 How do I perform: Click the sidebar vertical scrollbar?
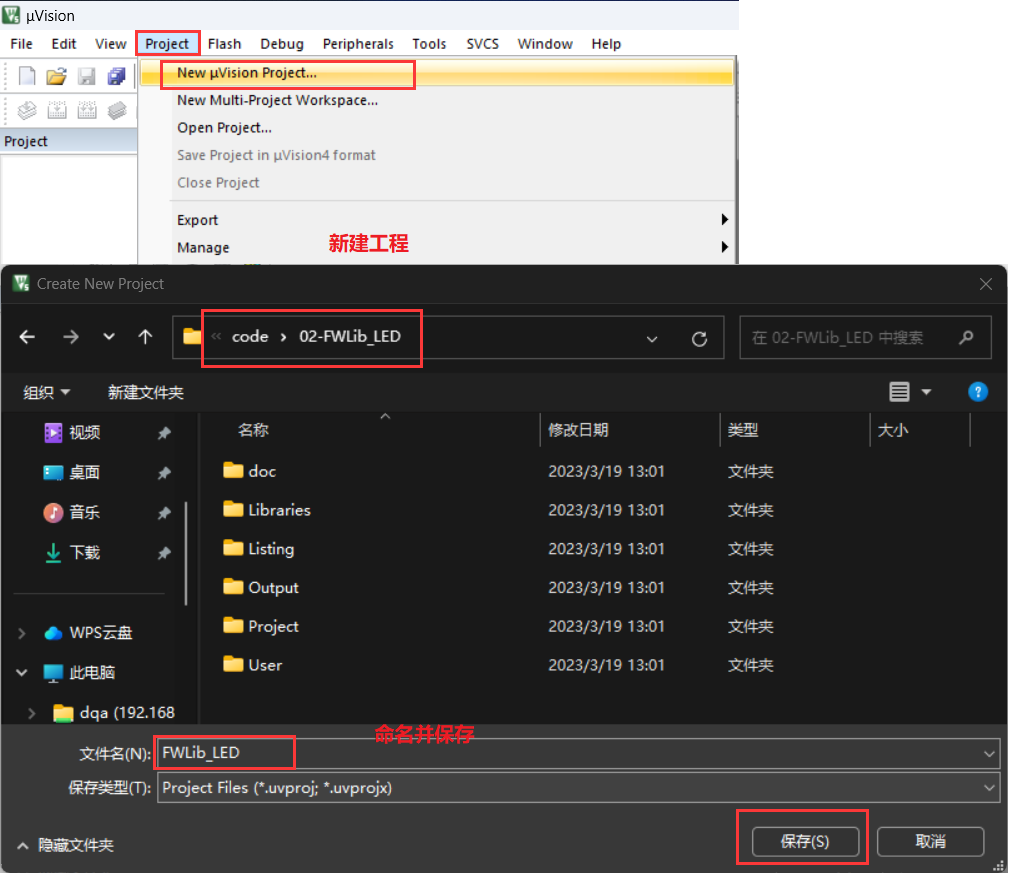(186, 553)
